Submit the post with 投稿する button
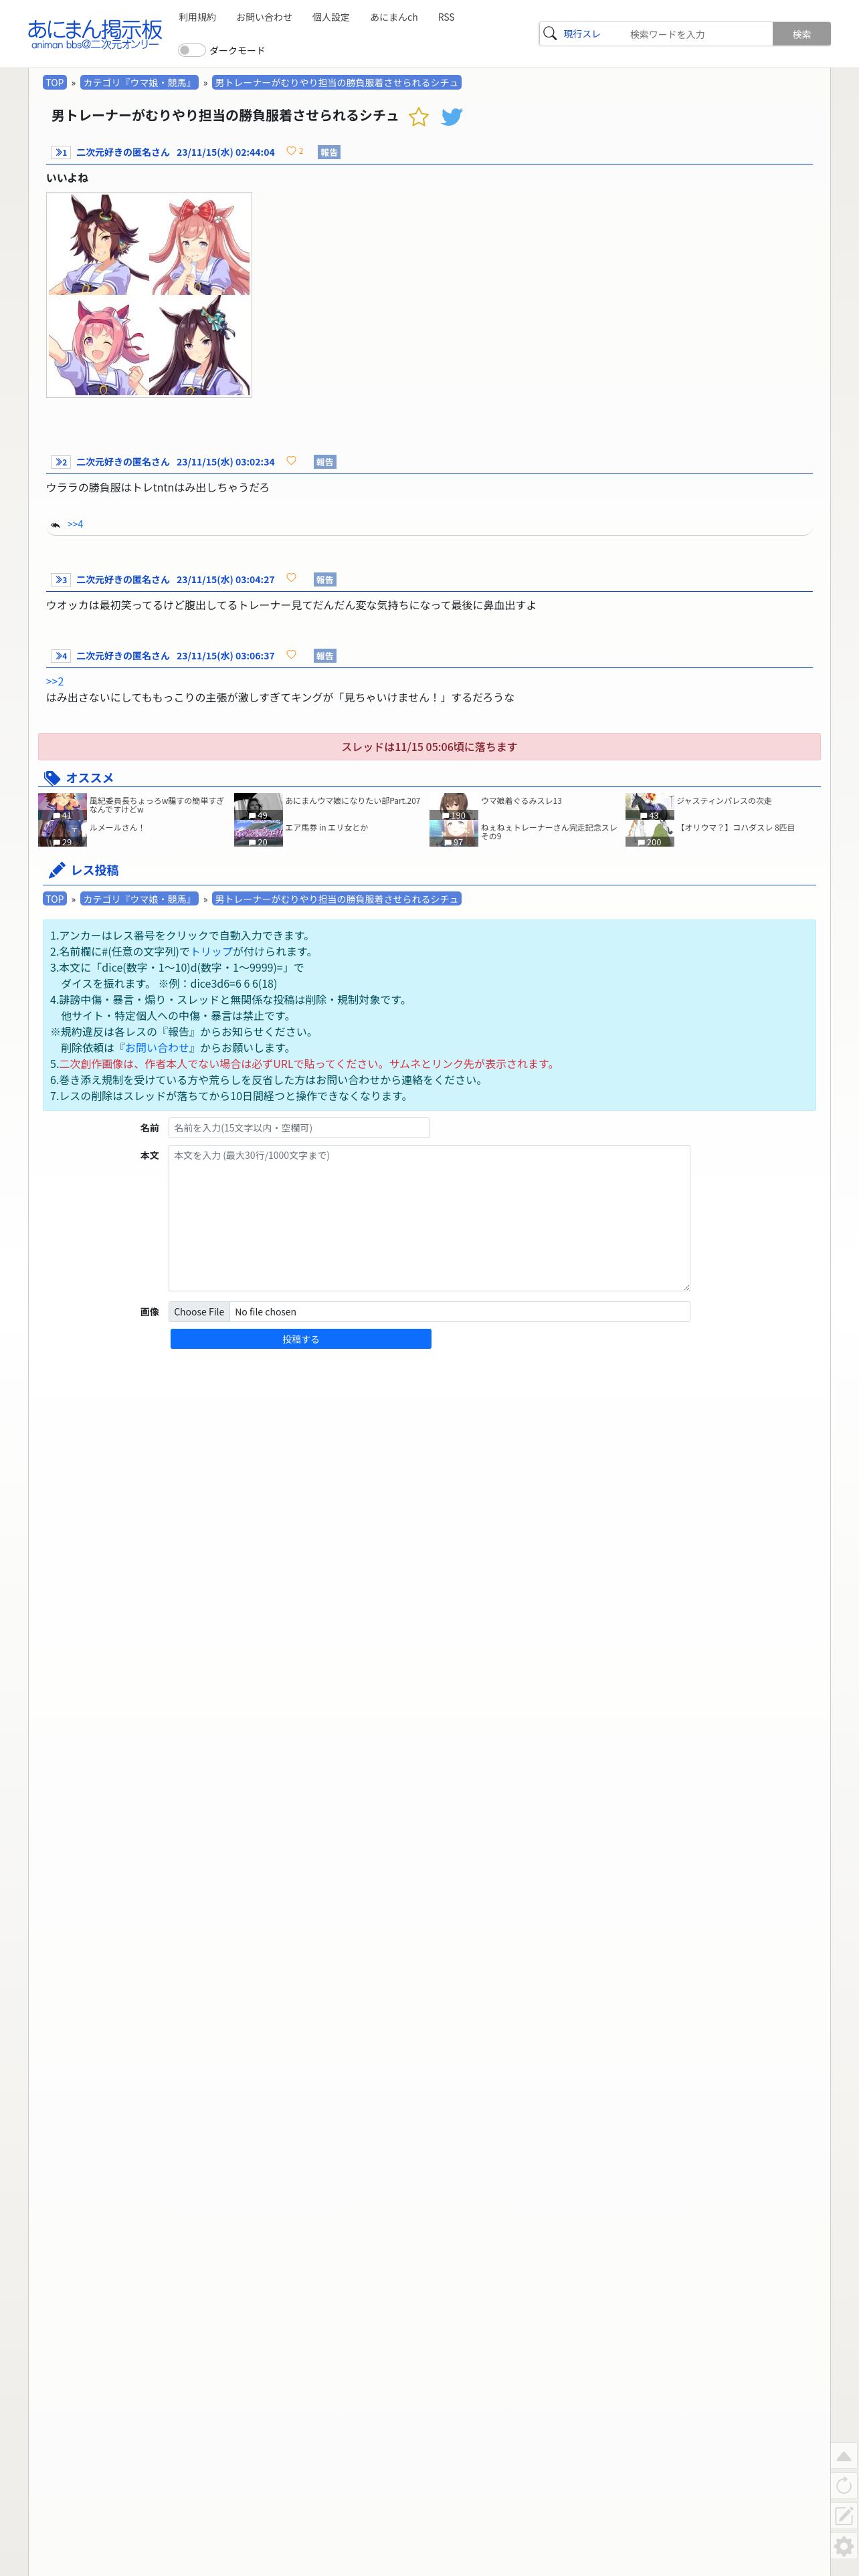Screen dimensions: 859x2576 coord(301,1339)
